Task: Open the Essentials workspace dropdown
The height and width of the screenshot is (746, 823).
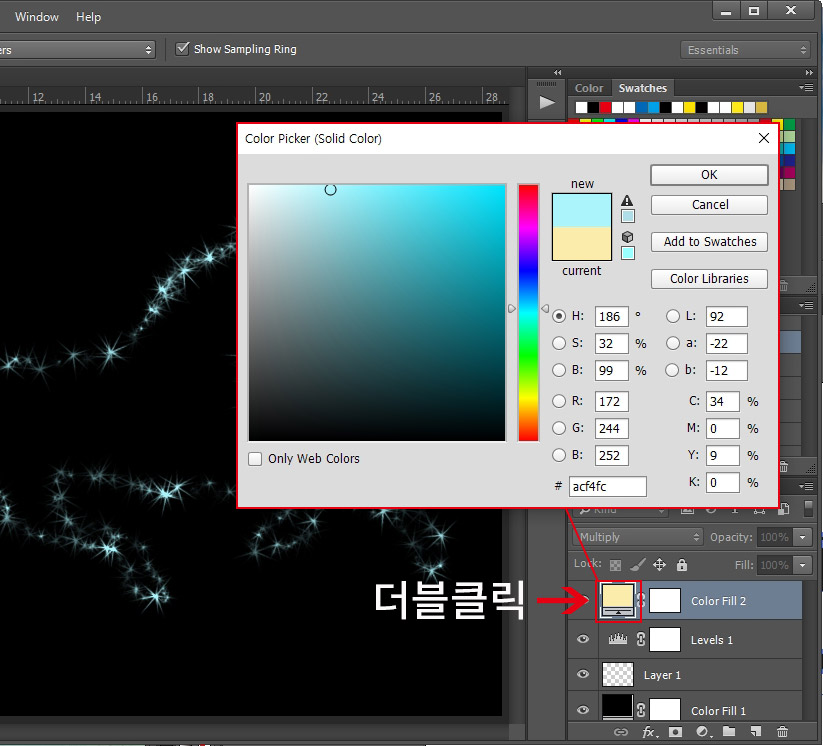Action: [x=746, y=50]
